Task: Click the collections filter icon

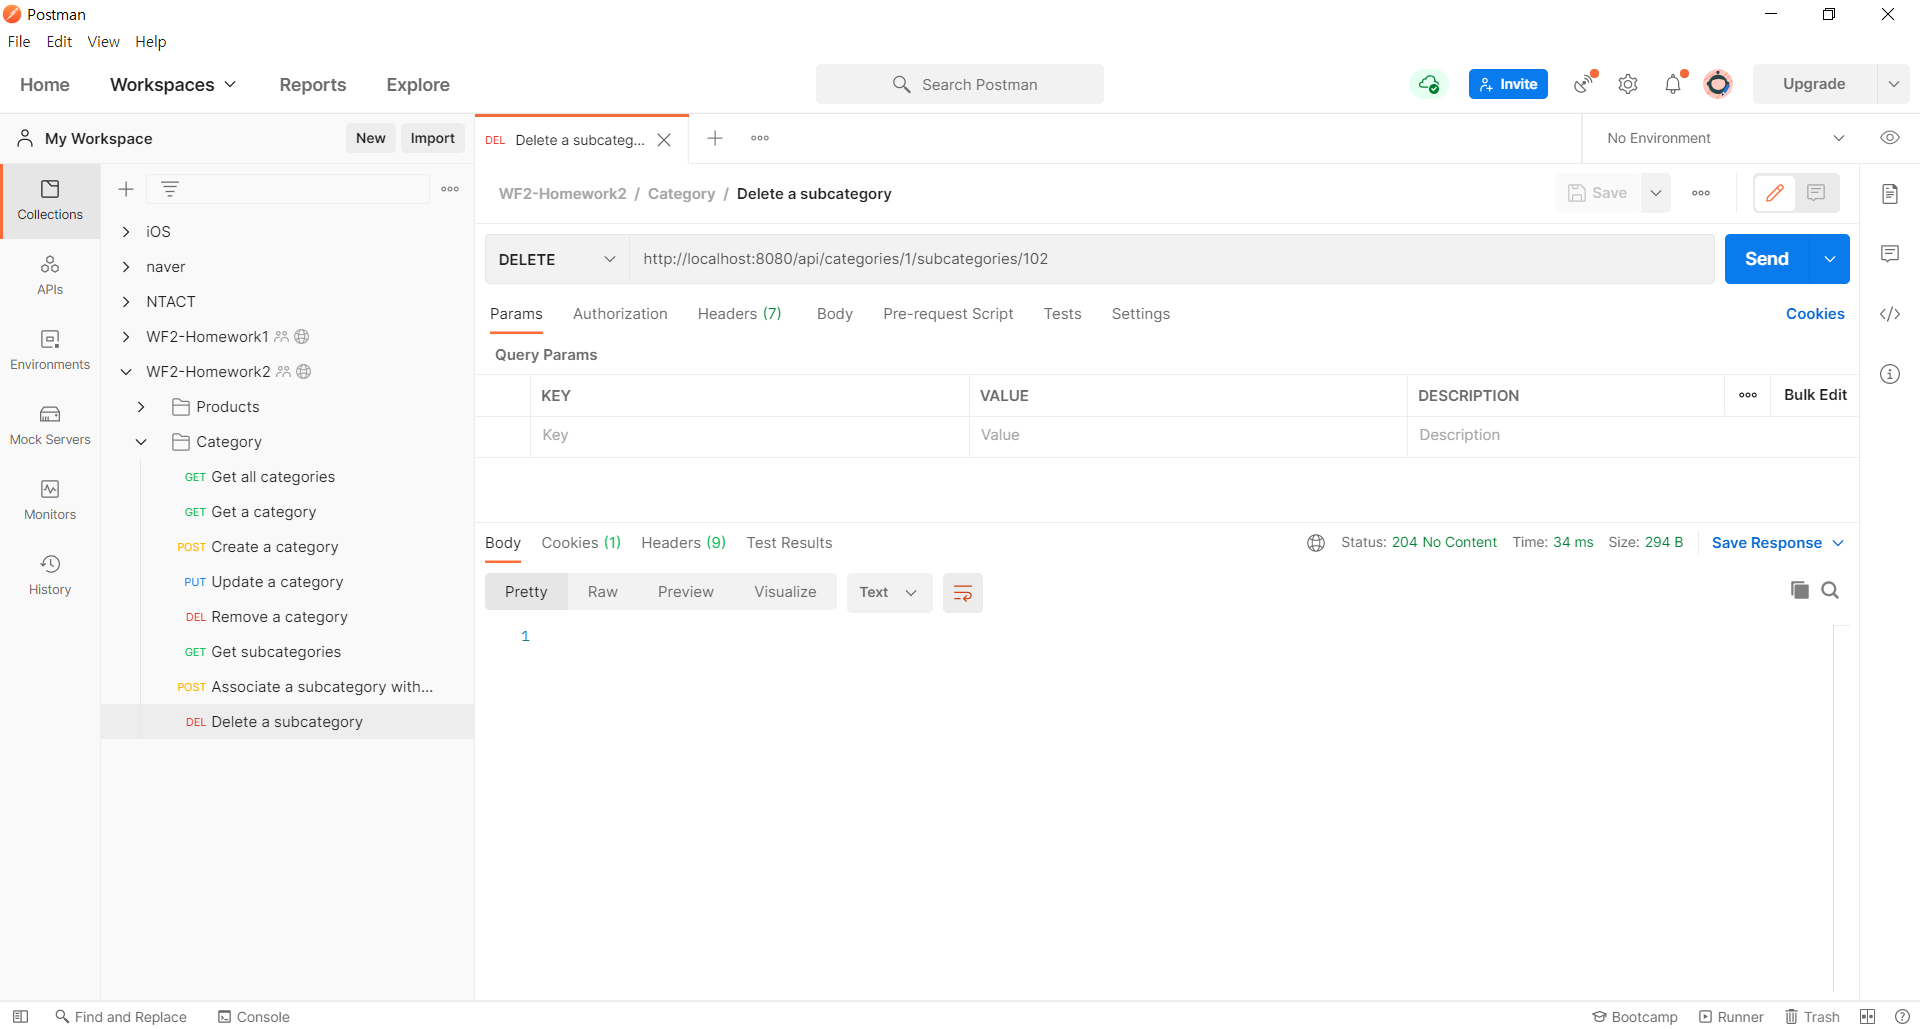Action: [170, 189]
